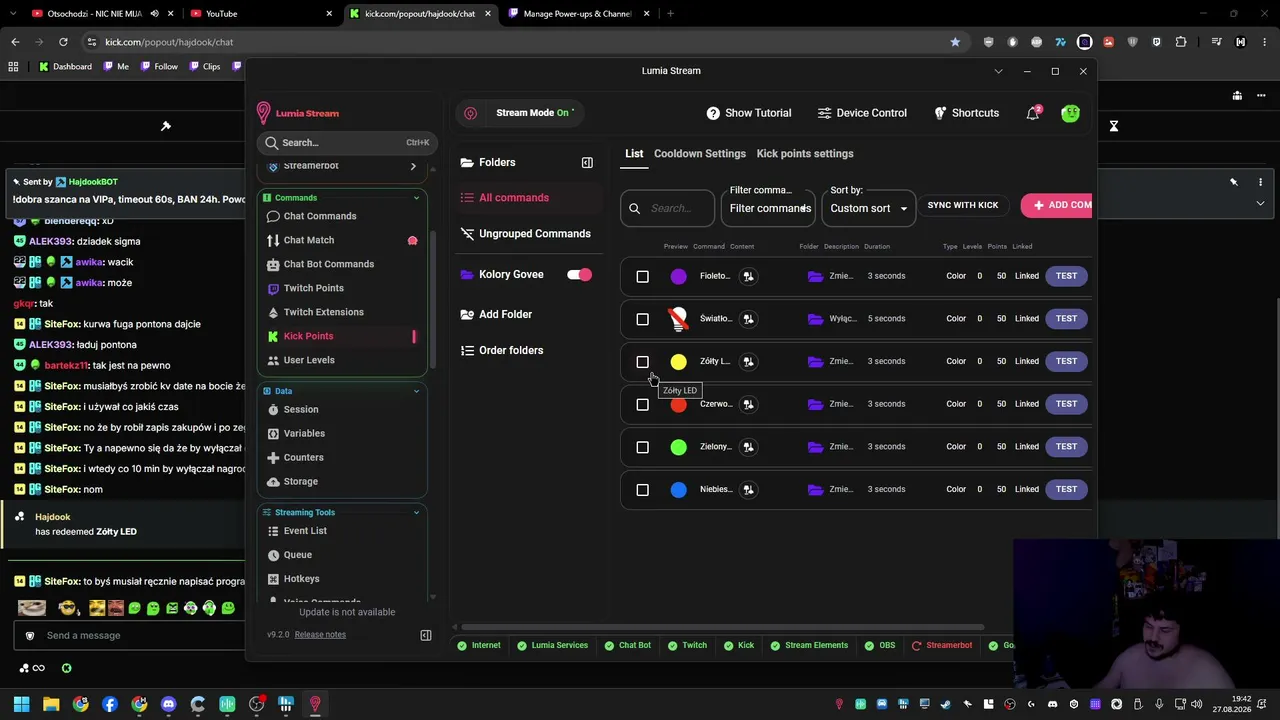Switch to Kick points settings tab
This screenshot has width=1280, height=720.
point(805,154)
